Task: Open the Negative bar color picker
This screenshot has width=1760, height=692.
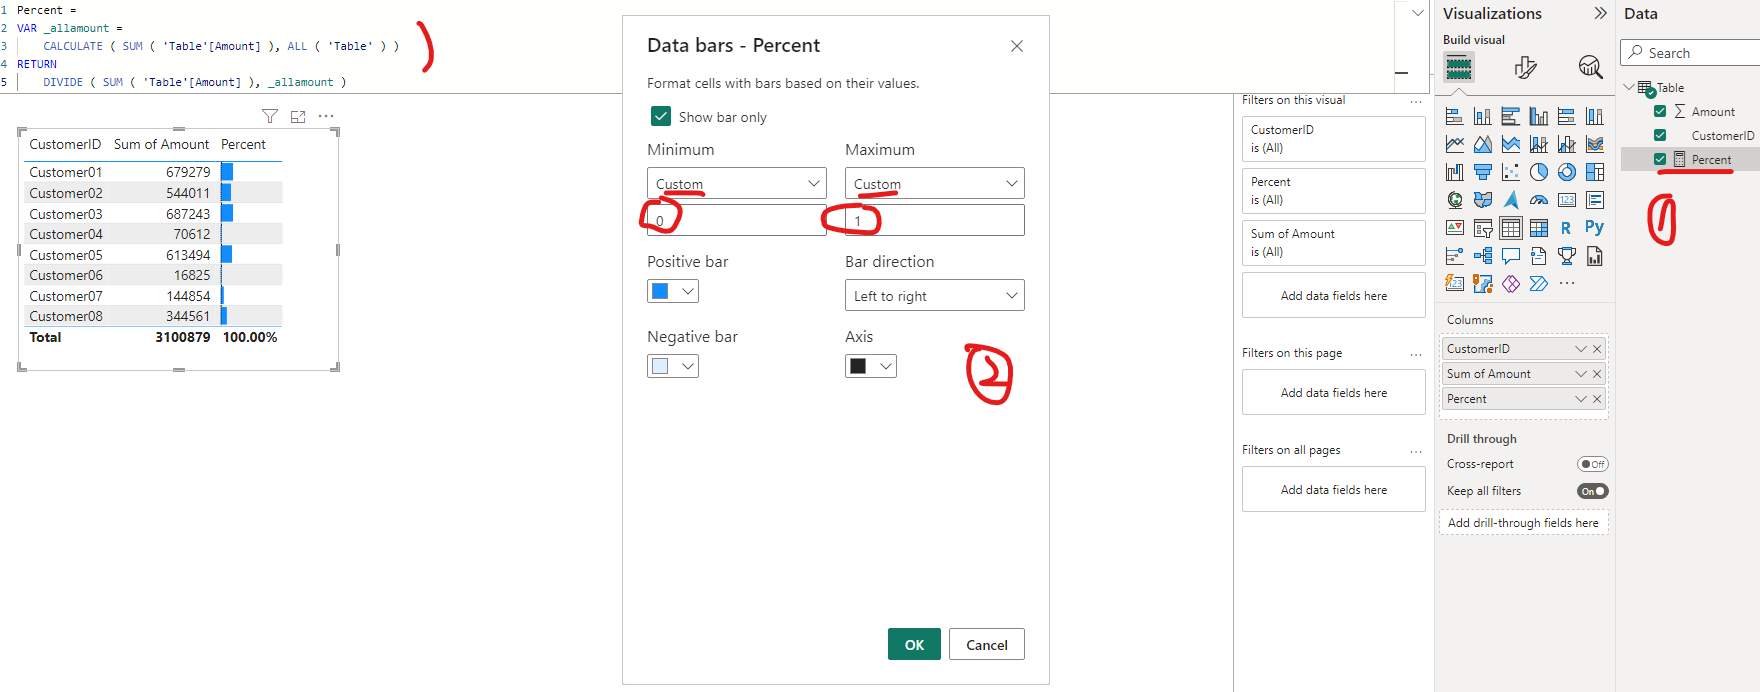Action: [672, 366]
